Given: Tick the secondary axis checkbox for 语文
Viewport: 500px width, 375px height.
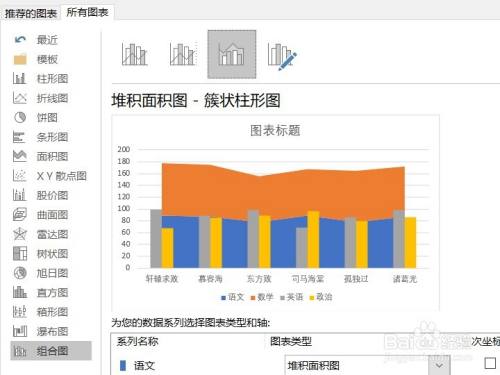Looking at the screenshot, I should coord(490,363).
